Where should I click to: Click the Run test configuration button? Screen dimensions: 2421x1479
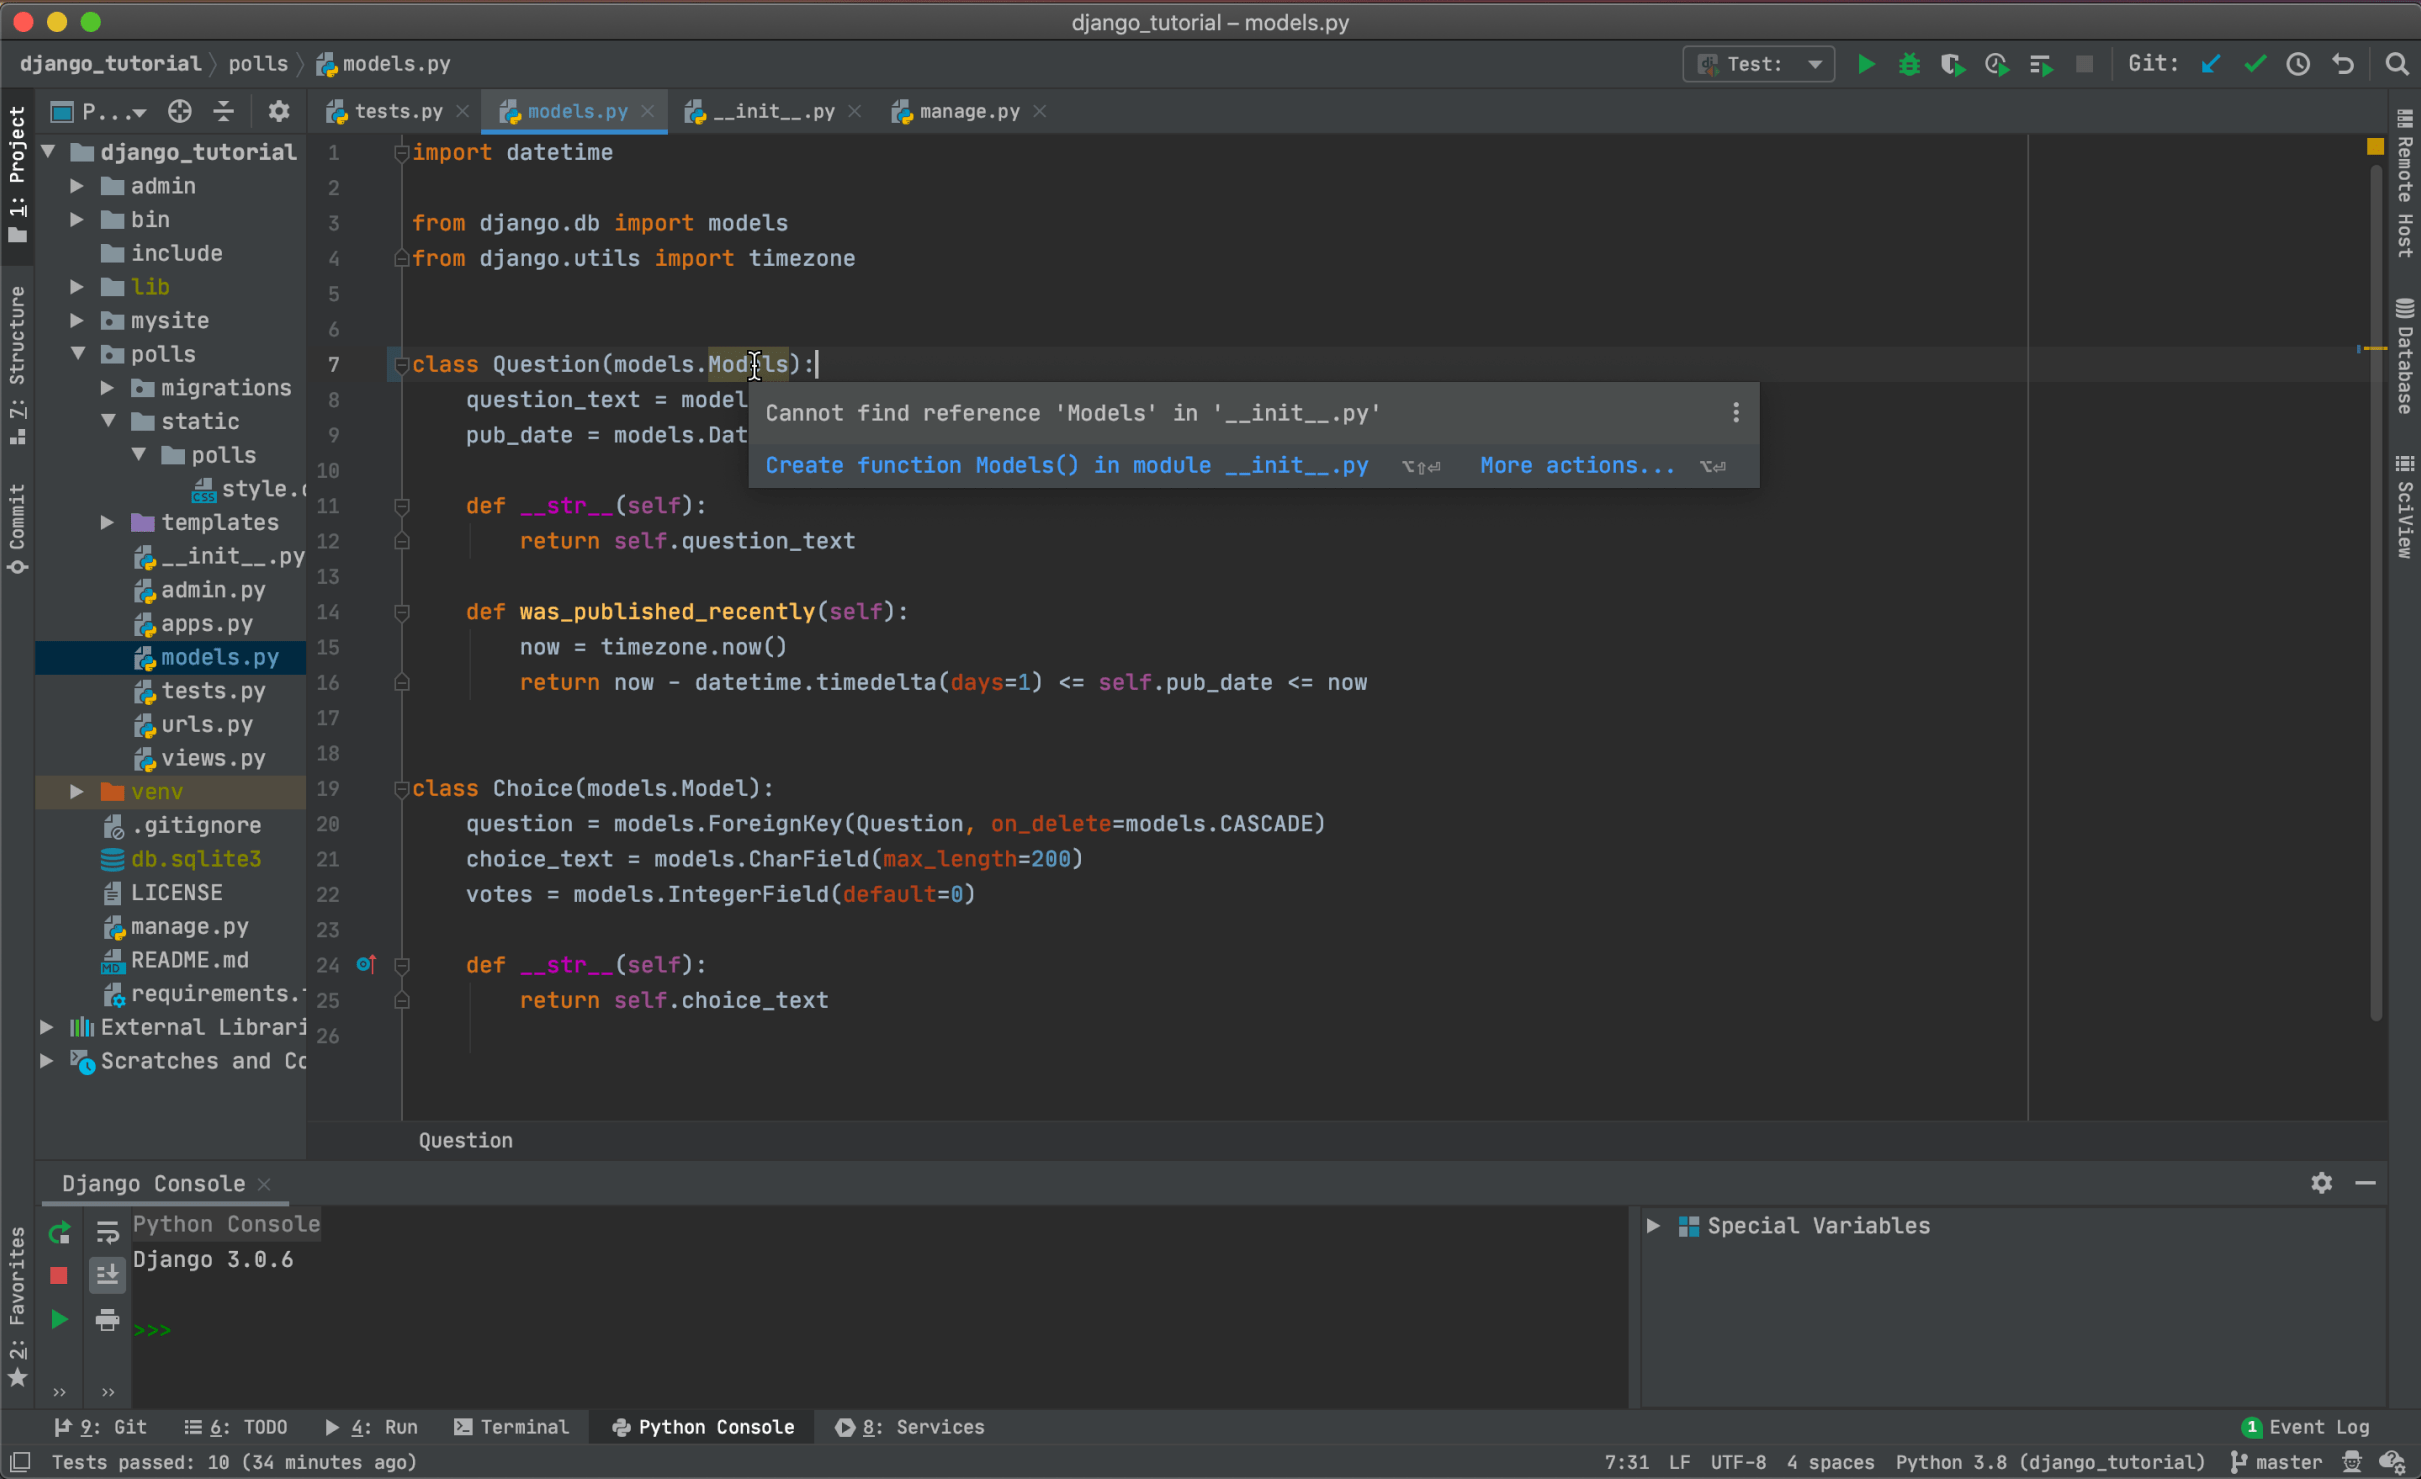[1864, 66]
